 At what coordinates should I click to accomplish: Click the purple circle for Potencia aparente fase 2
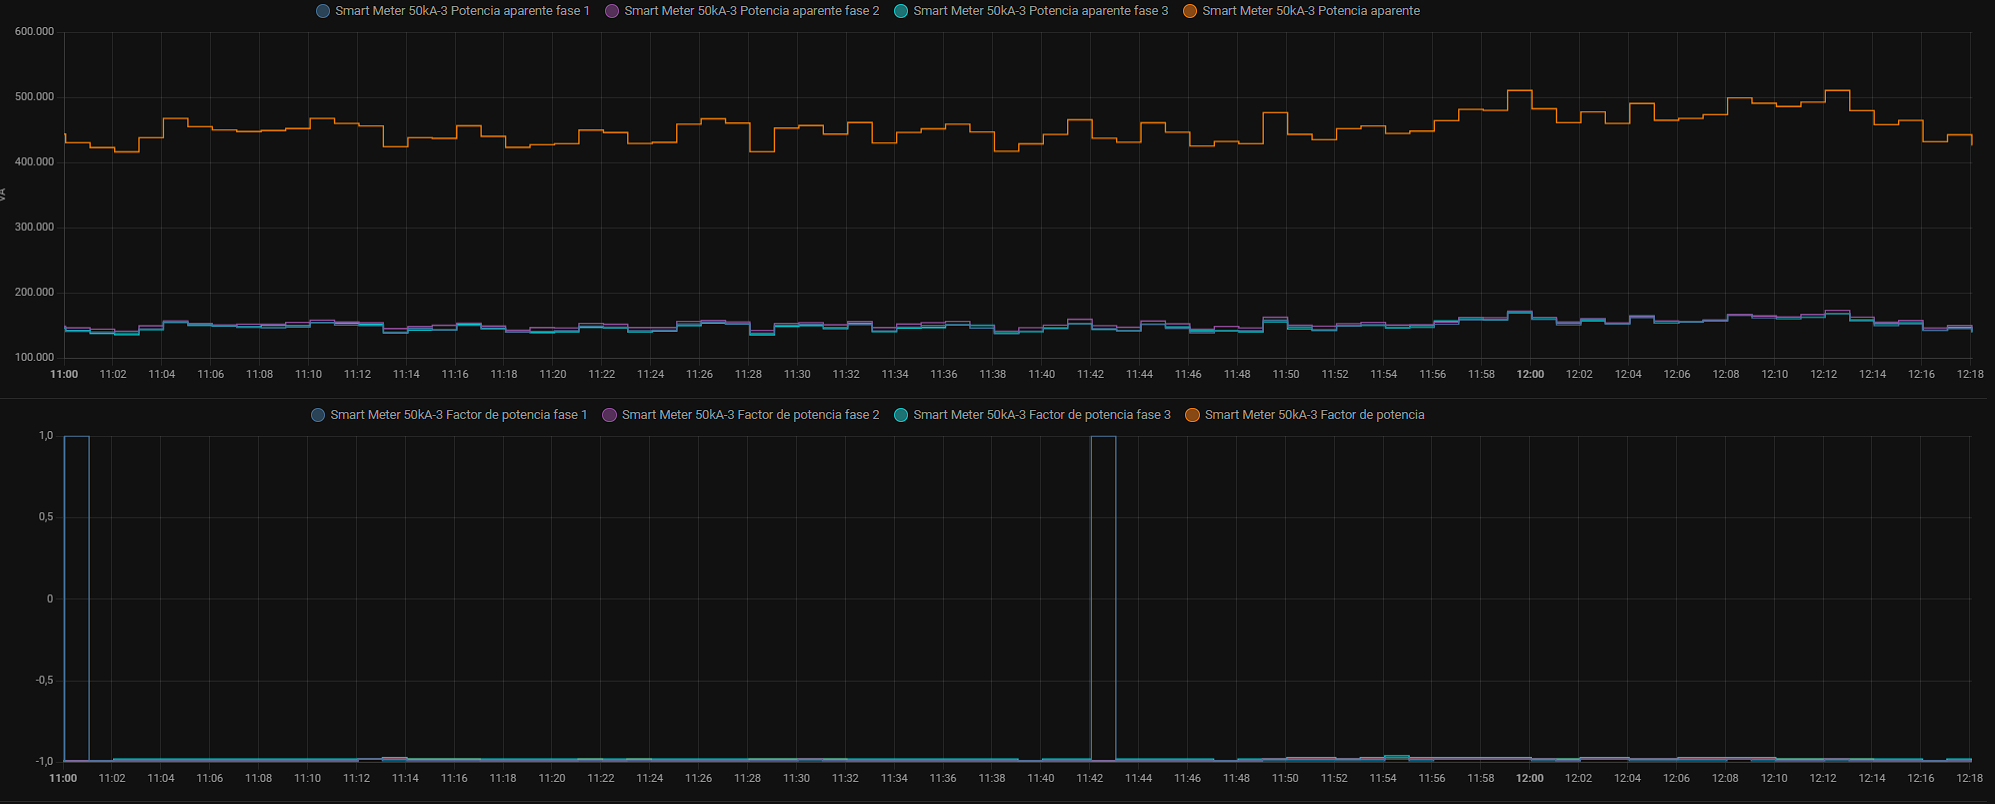tap(612, 11)
